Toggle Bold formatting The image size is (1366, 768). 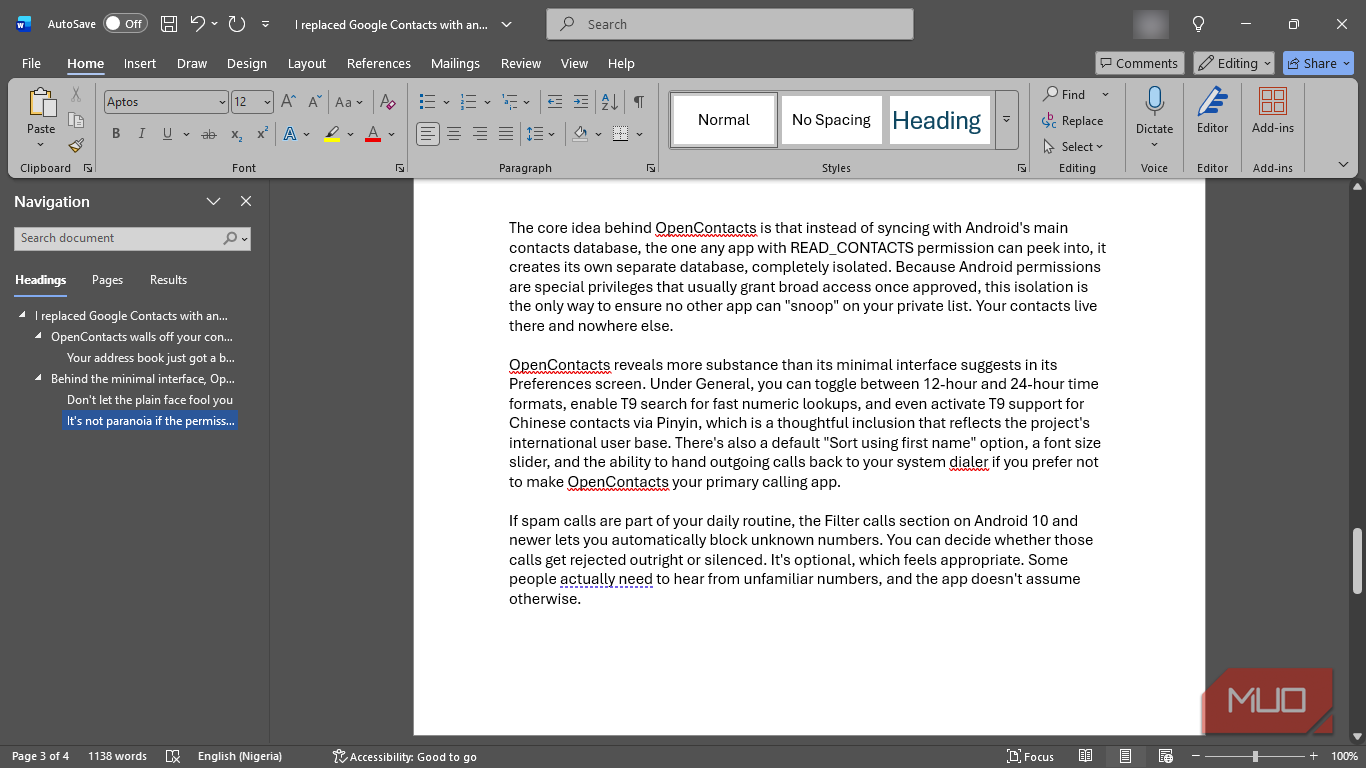116,134
